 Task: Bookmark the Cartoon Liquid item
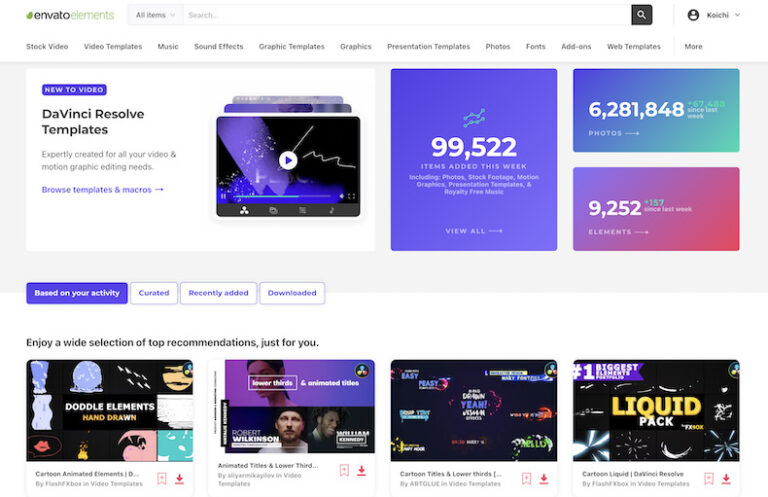click(x=709, y=478)
